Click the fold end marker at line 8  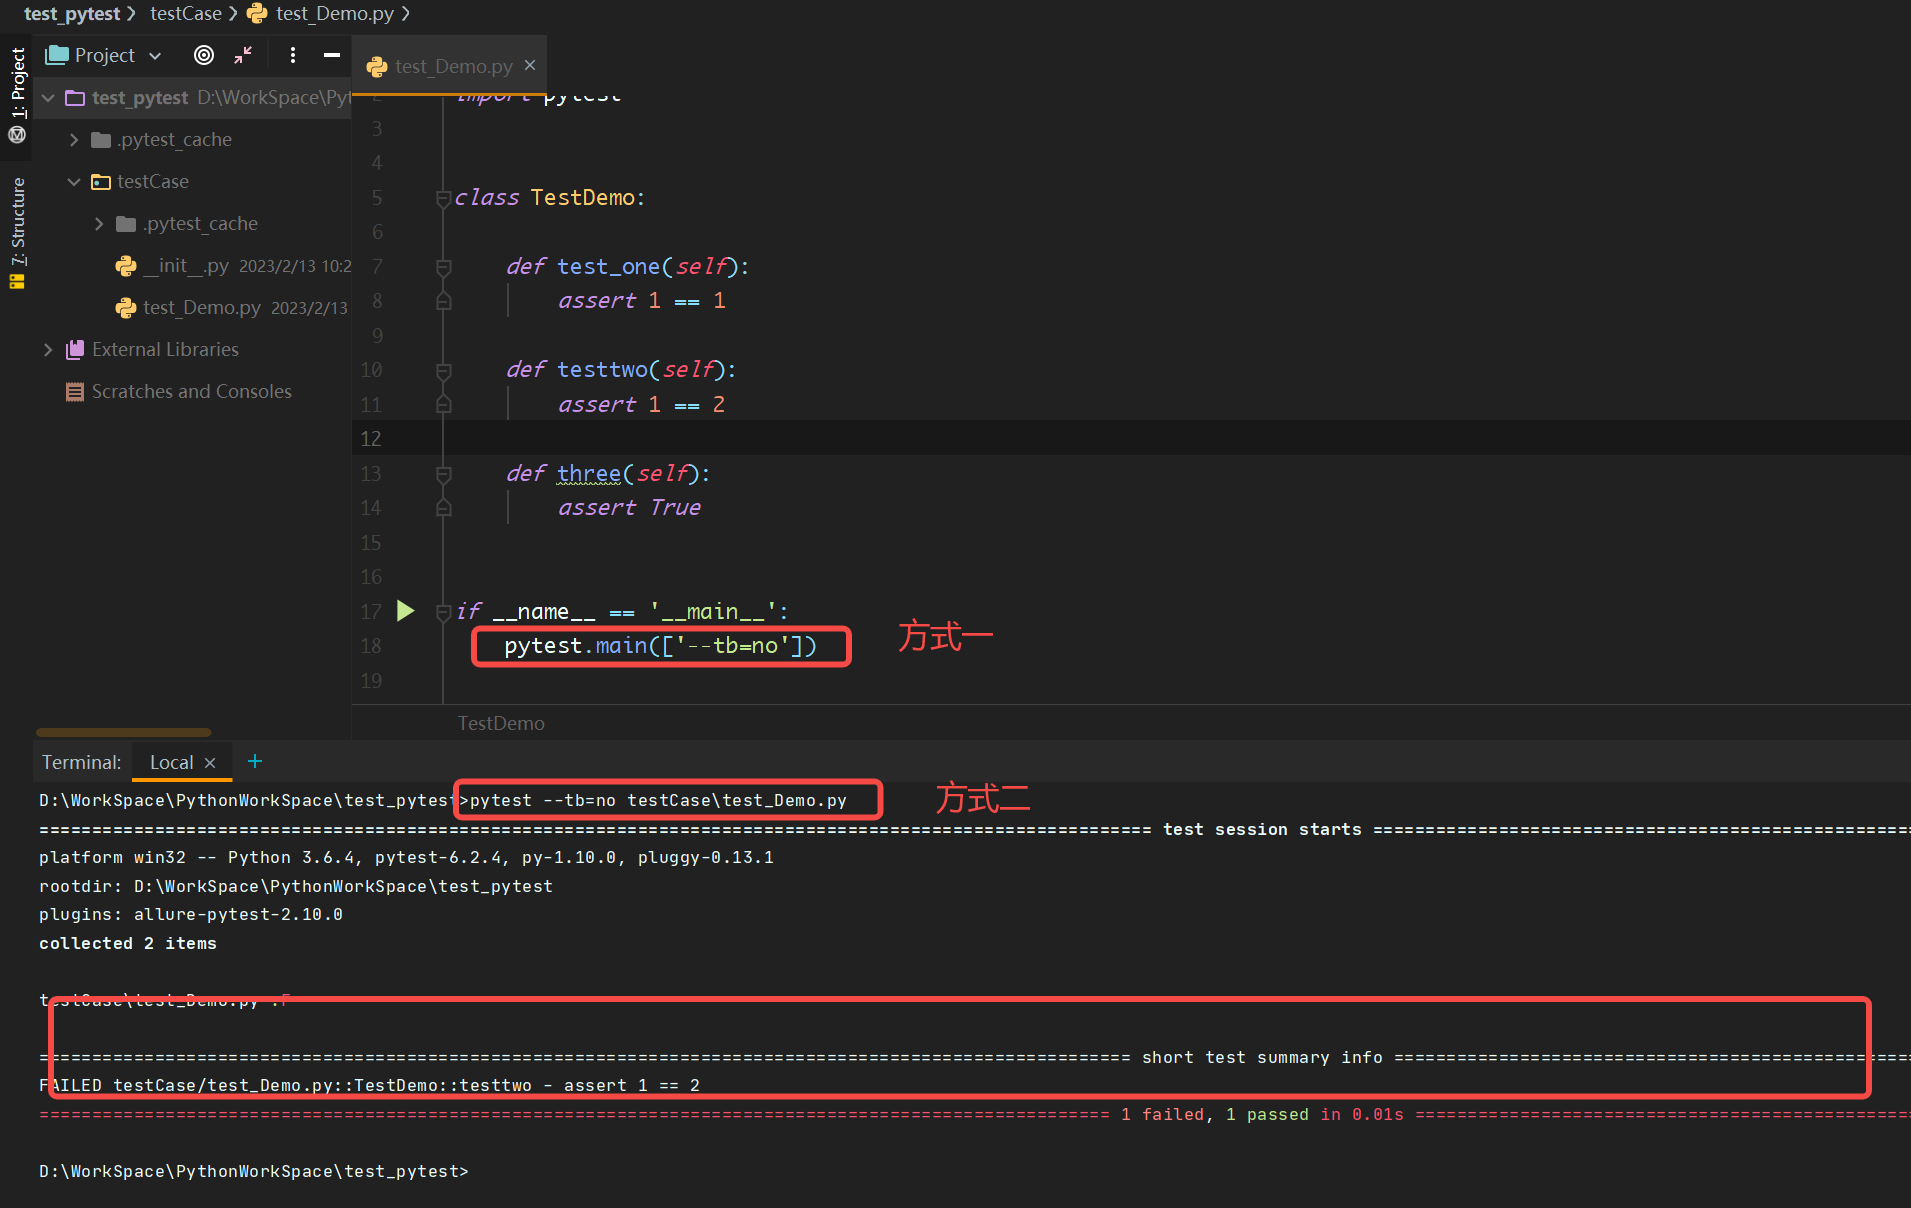(443, 301)
